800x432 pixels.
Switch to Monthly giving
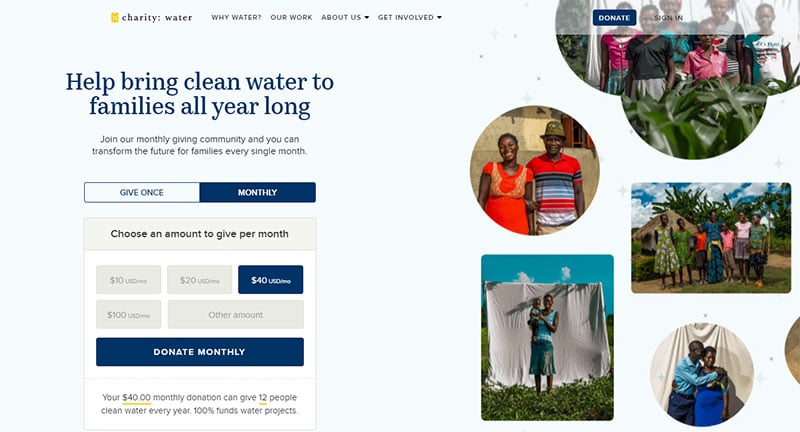pyautogui.click(x=258, y=192)
